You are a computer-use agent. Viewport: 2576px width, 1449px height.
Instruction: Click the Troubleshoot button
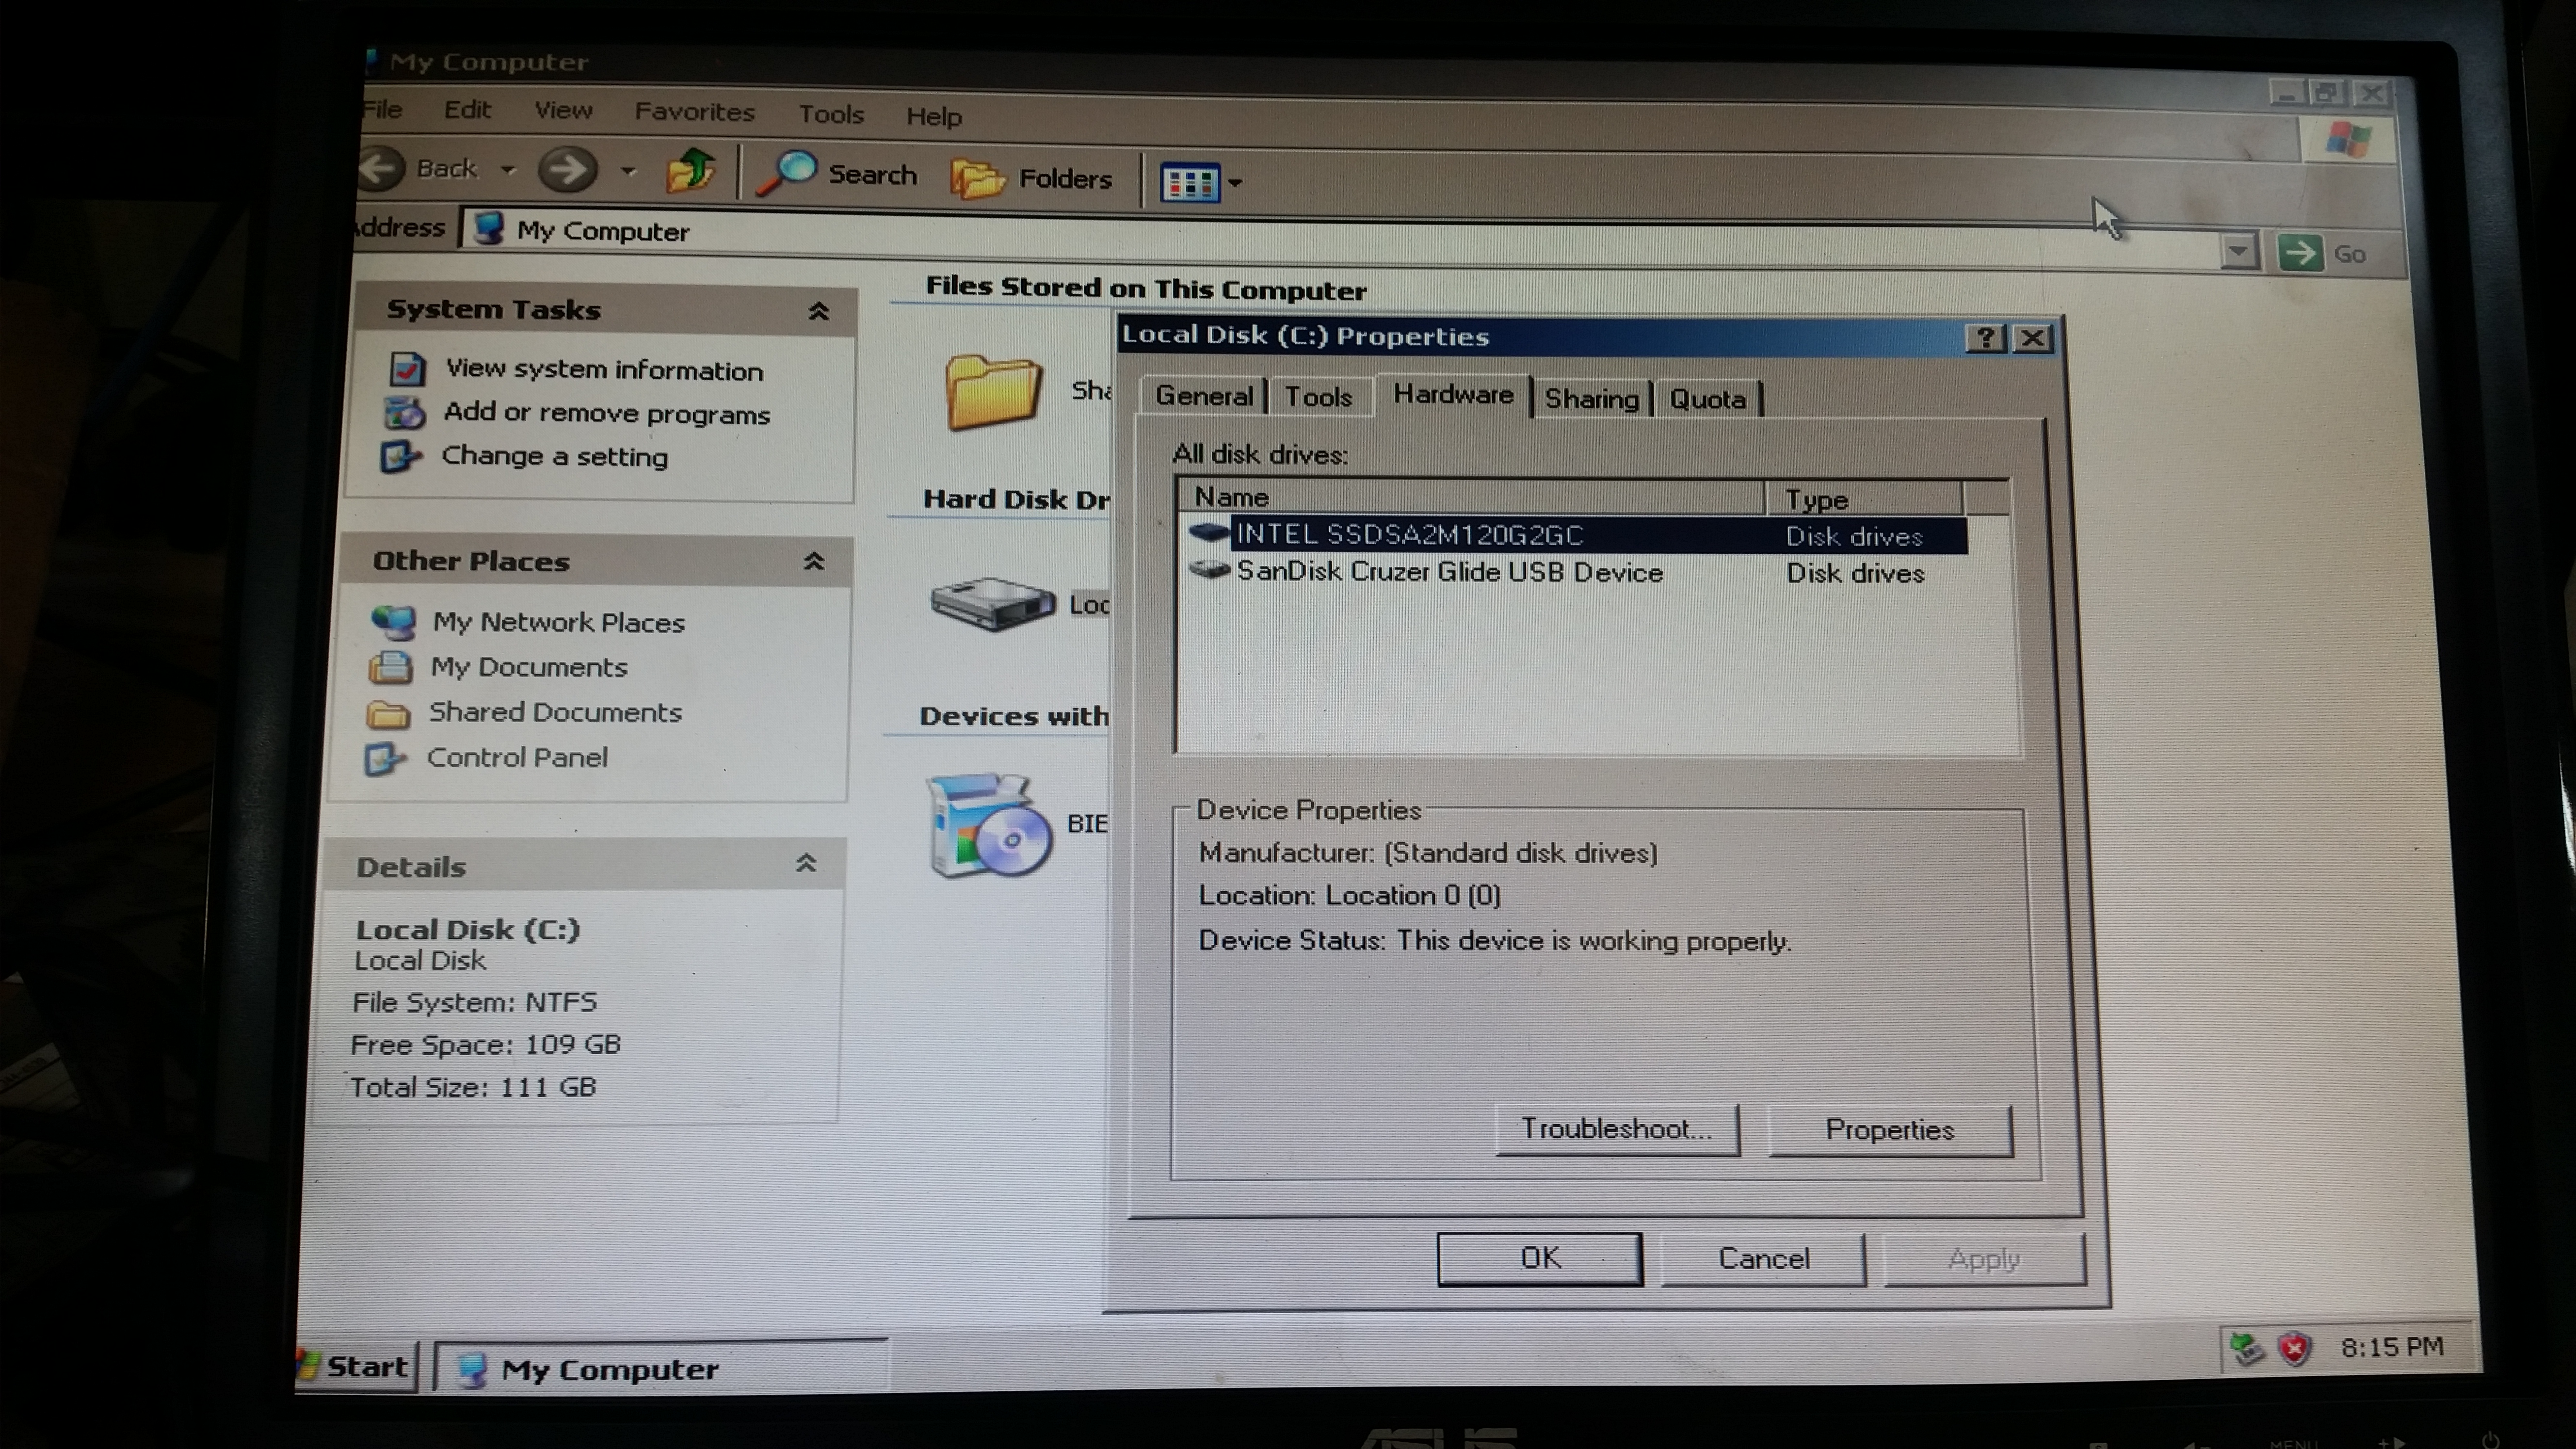[1616, 1129]
